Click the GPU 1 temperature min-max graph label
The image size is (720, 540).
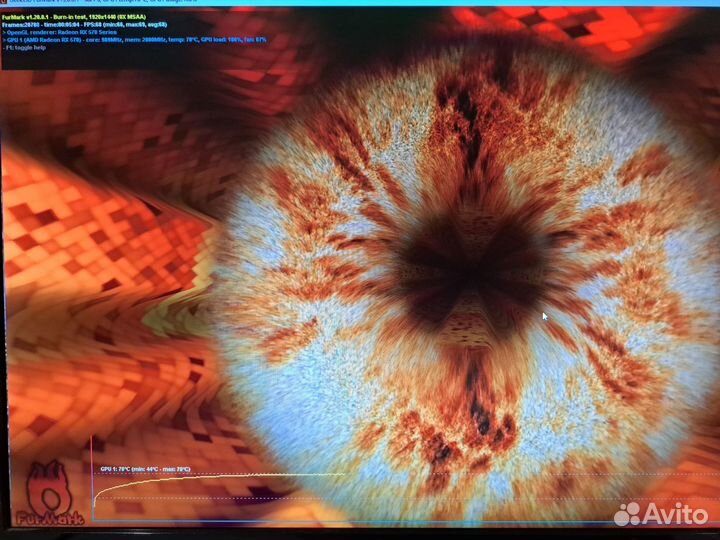(145, 469)
